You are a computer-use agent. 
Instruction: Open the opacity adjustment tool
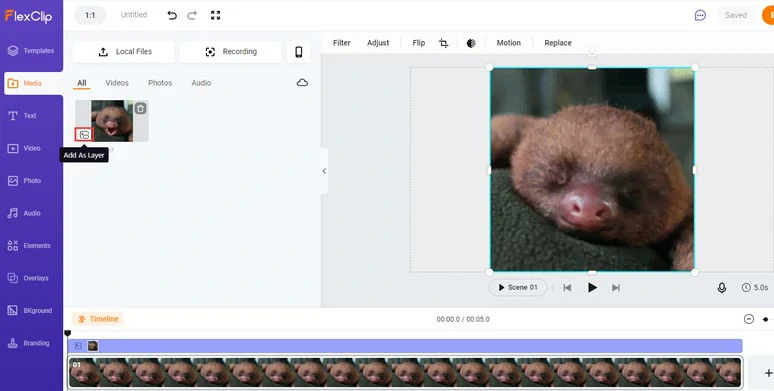pyautogui.click(x=471, y=43)
